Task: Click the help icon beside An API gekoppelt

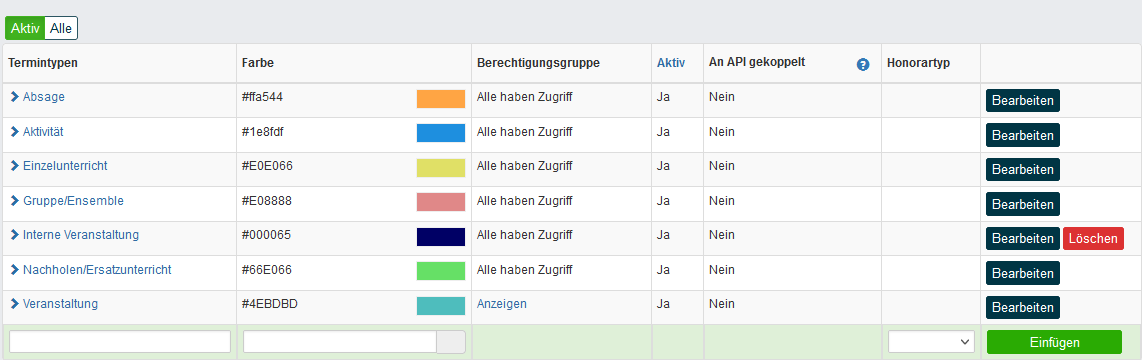Action: 863,64
